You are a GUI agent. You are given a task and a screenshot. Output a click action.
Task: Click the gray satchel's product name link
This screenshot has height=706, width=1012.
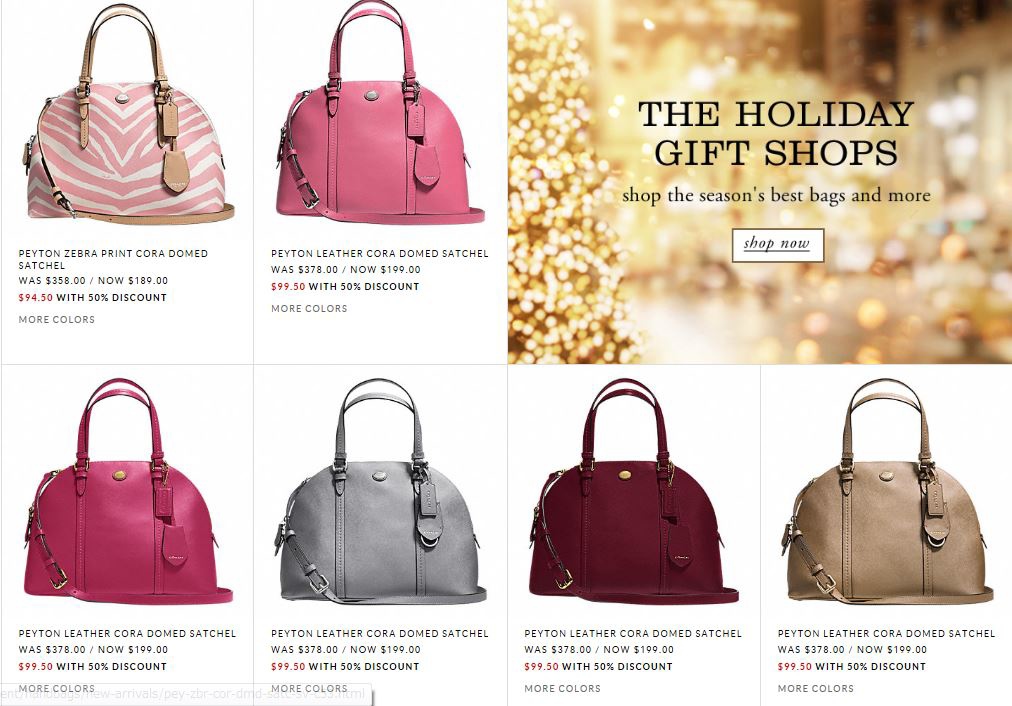380,634
